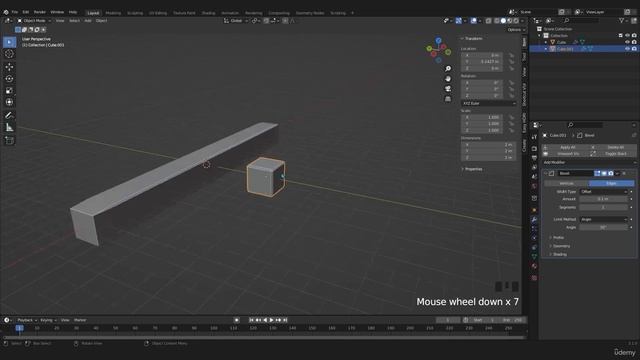Open the Edit menu
The height and width of the screenshot is (360, 640).
[x=26, y=12]
